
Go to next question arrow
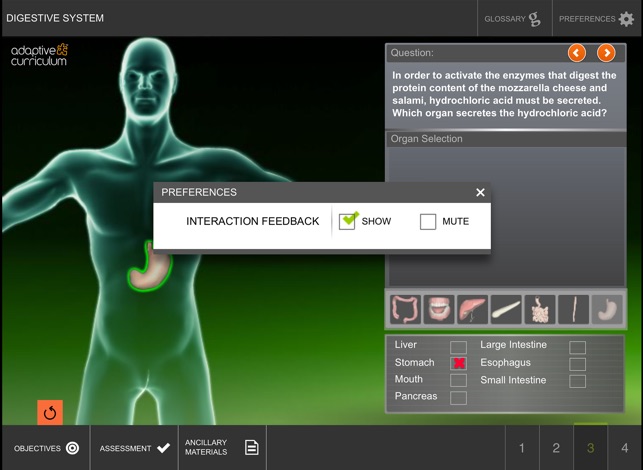click(x=606, y=53)
